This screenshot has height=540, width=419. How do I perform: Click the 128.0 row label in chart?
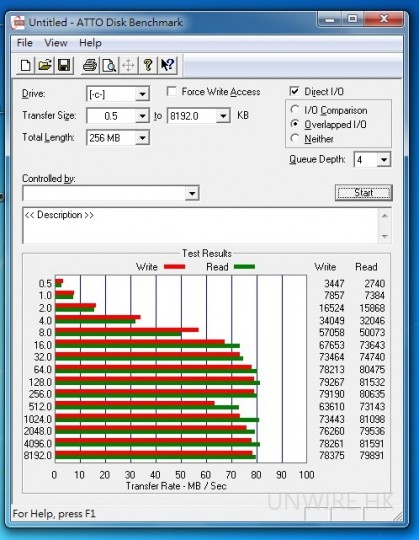pos(40,382)
